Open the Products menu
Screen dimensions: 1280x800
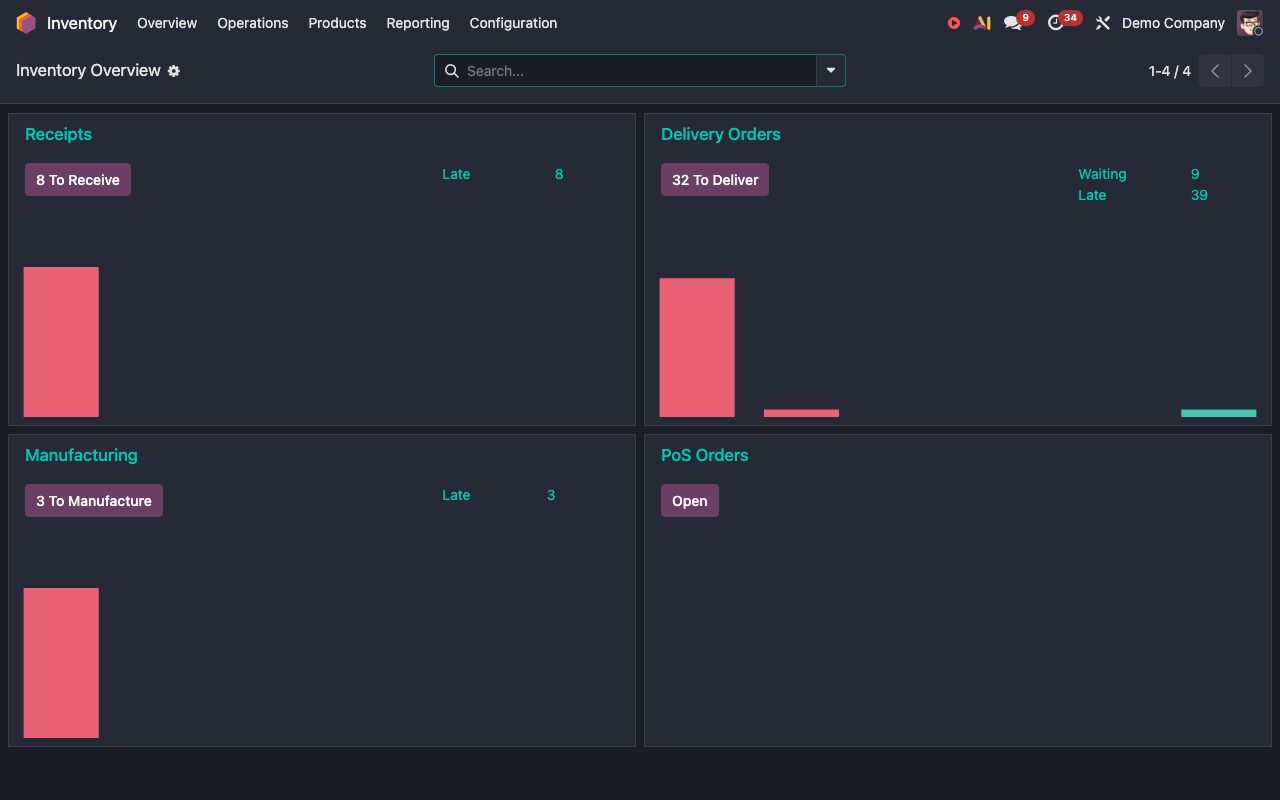click(x=337, y=23)
